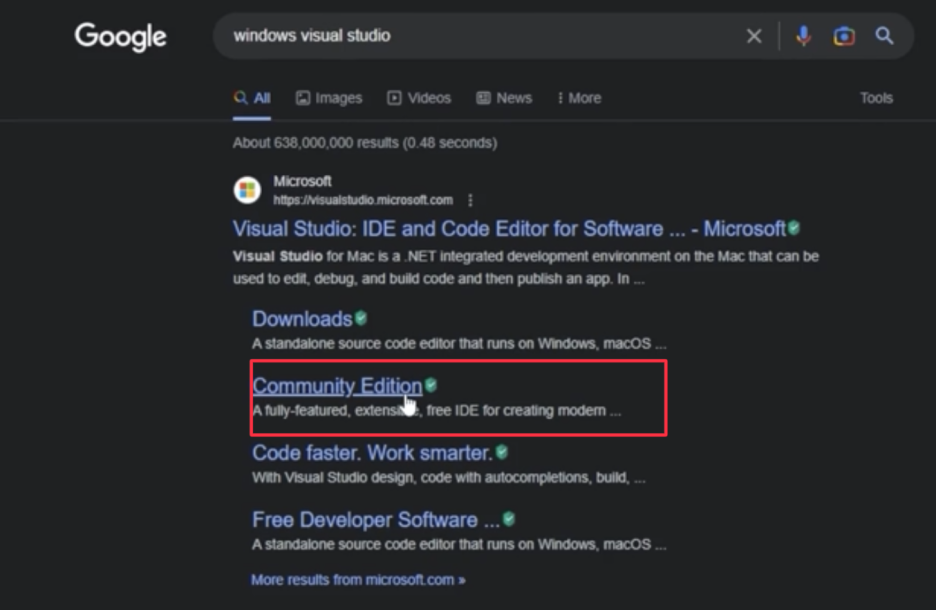The width and height of the screenshot is (936, 610).
Task: Open the Downloads sitelink
Action: [302, 319]
